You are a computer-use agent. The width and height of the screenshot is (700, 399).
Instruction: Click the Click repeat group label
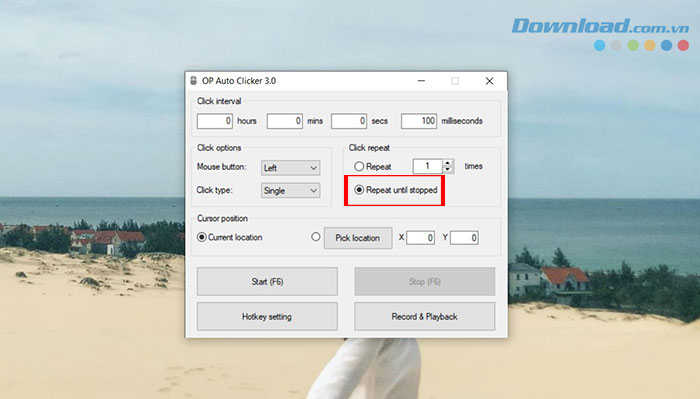pos(369,147)
